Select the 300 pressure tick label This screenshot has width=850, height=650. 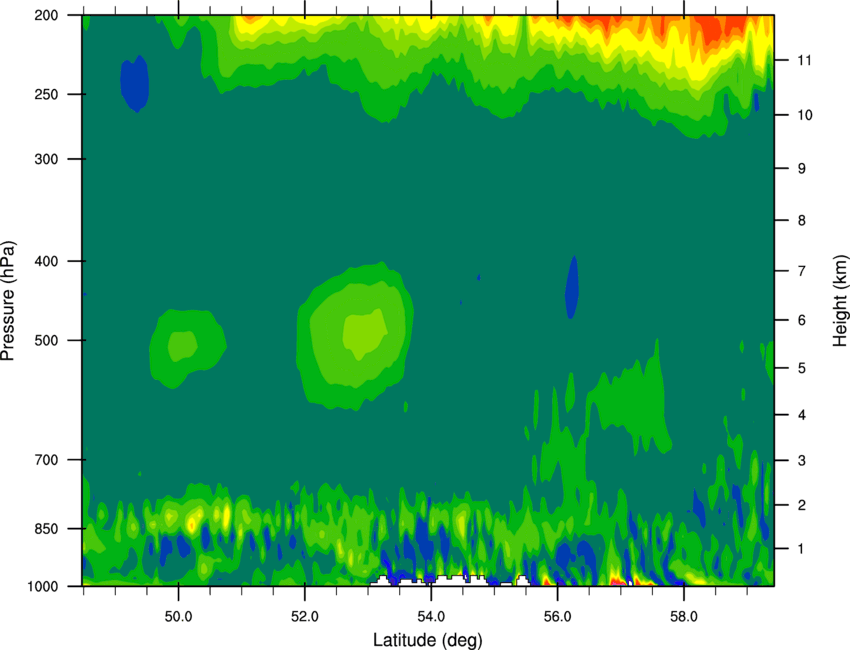[x=47, y=159]
